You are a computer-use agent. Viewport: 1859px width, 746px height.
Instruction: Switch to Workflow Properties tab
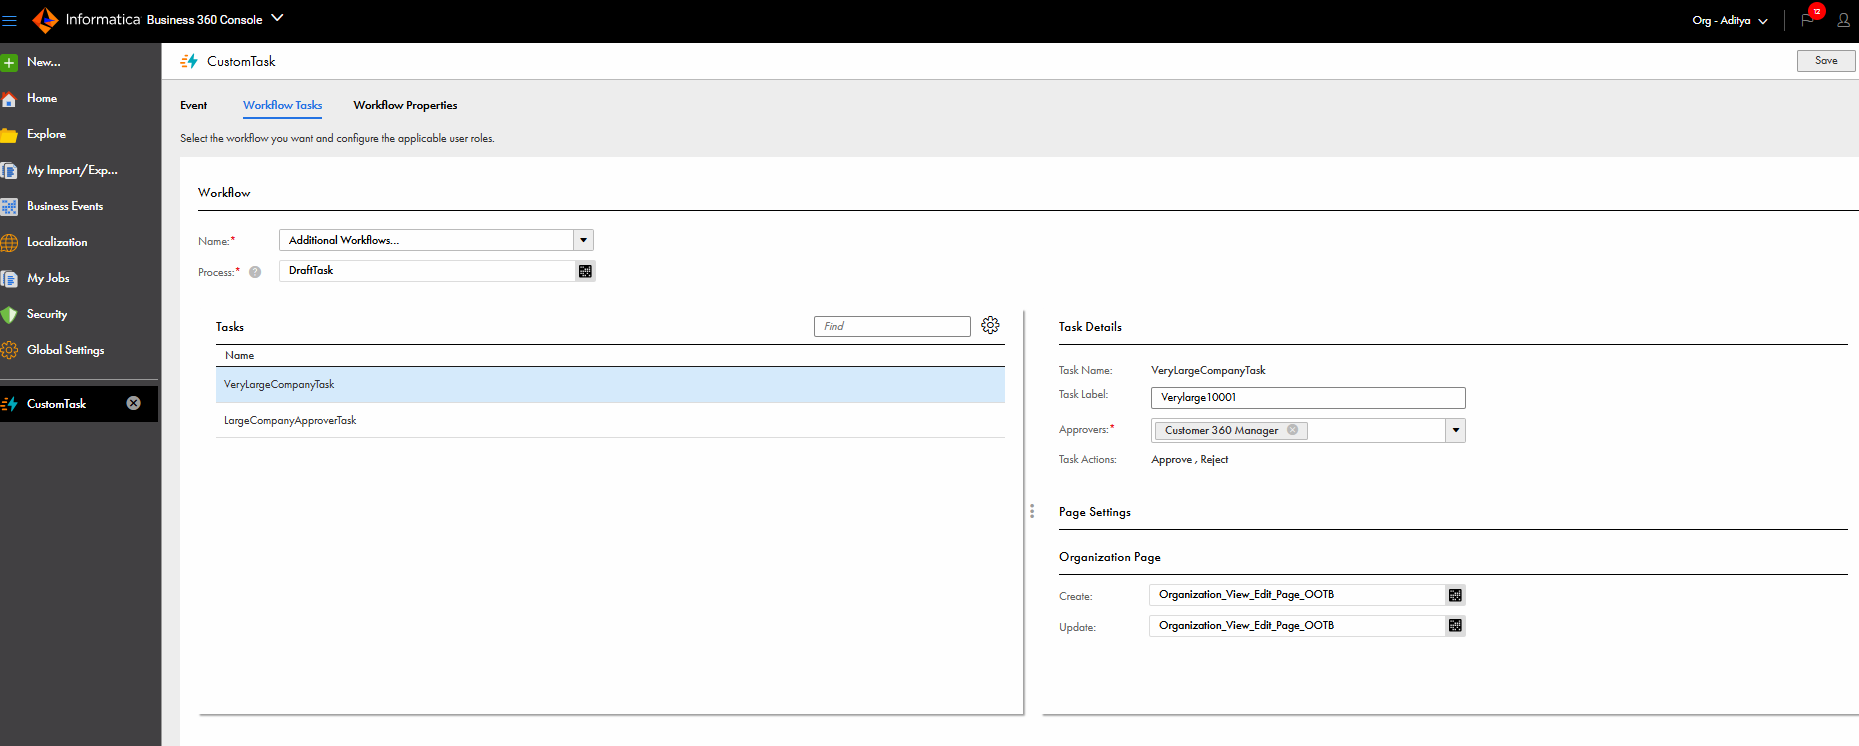[405, 105]
